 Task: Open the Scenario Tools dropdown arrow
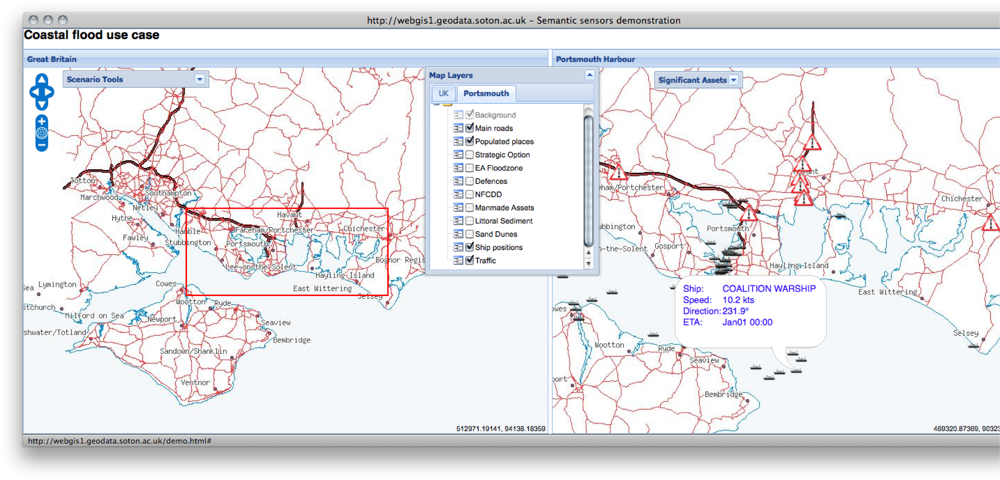tap(200, 79)
